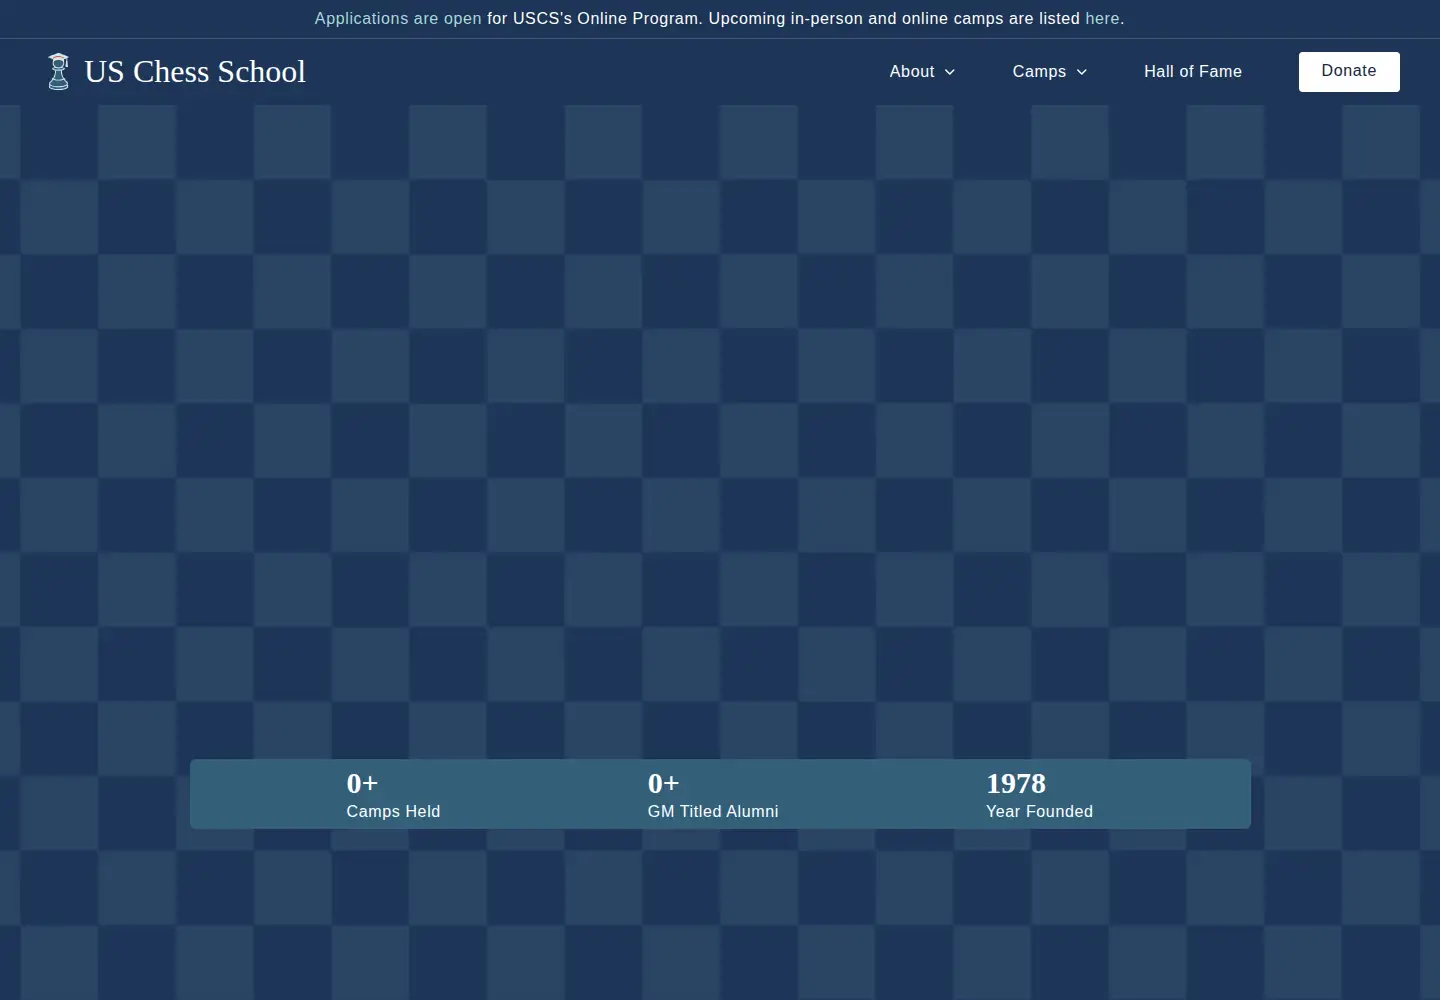Follow the 'Applications are open' link
This screenshot has width=1440, height=1000.
(x=398, y=18)
